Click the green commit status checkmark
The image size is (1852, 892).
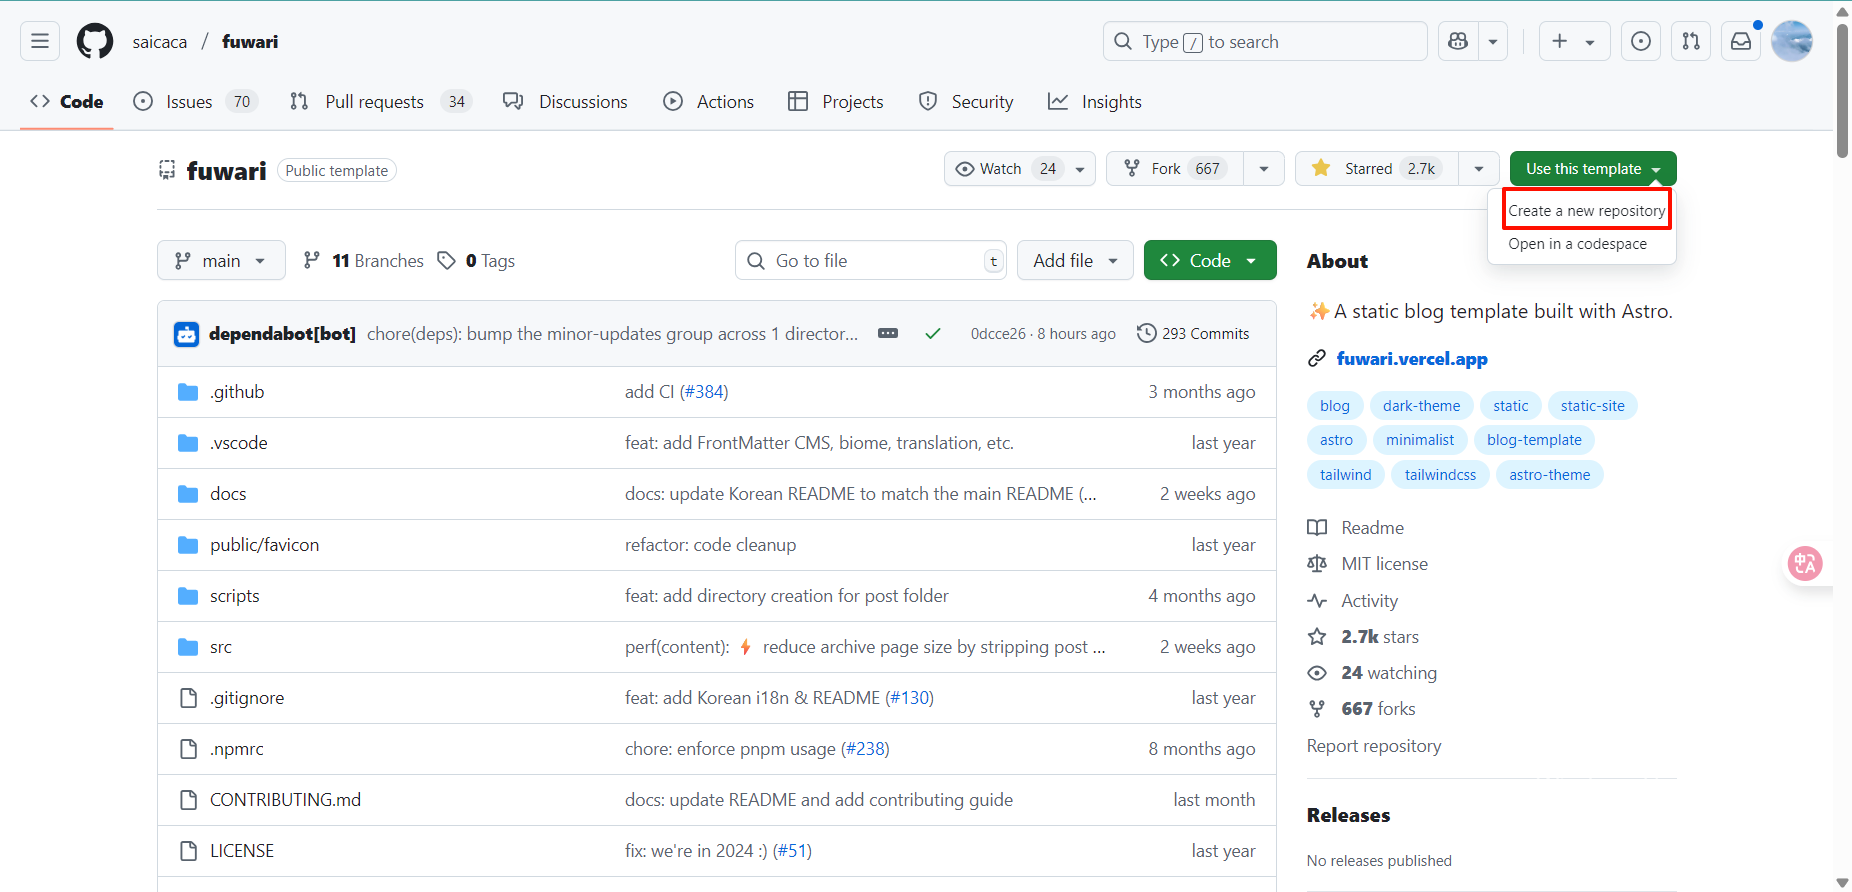click(933, 334)
